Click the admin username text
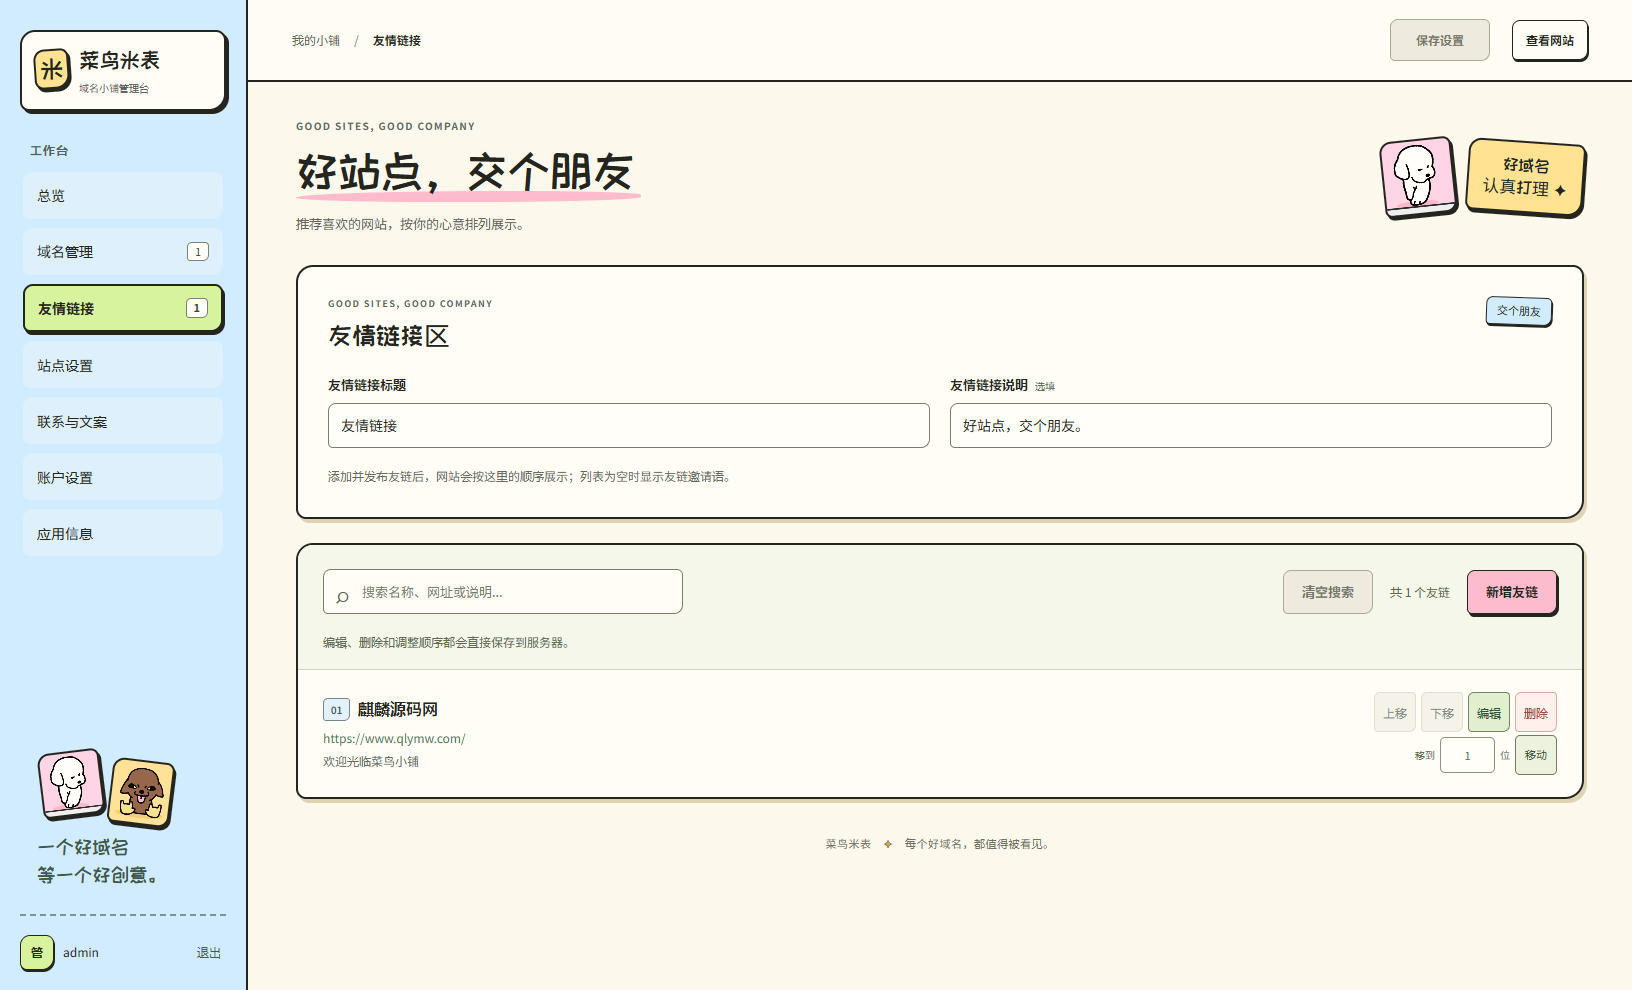The height and width of the screenshot is (990, 1632). pos(81,953)
